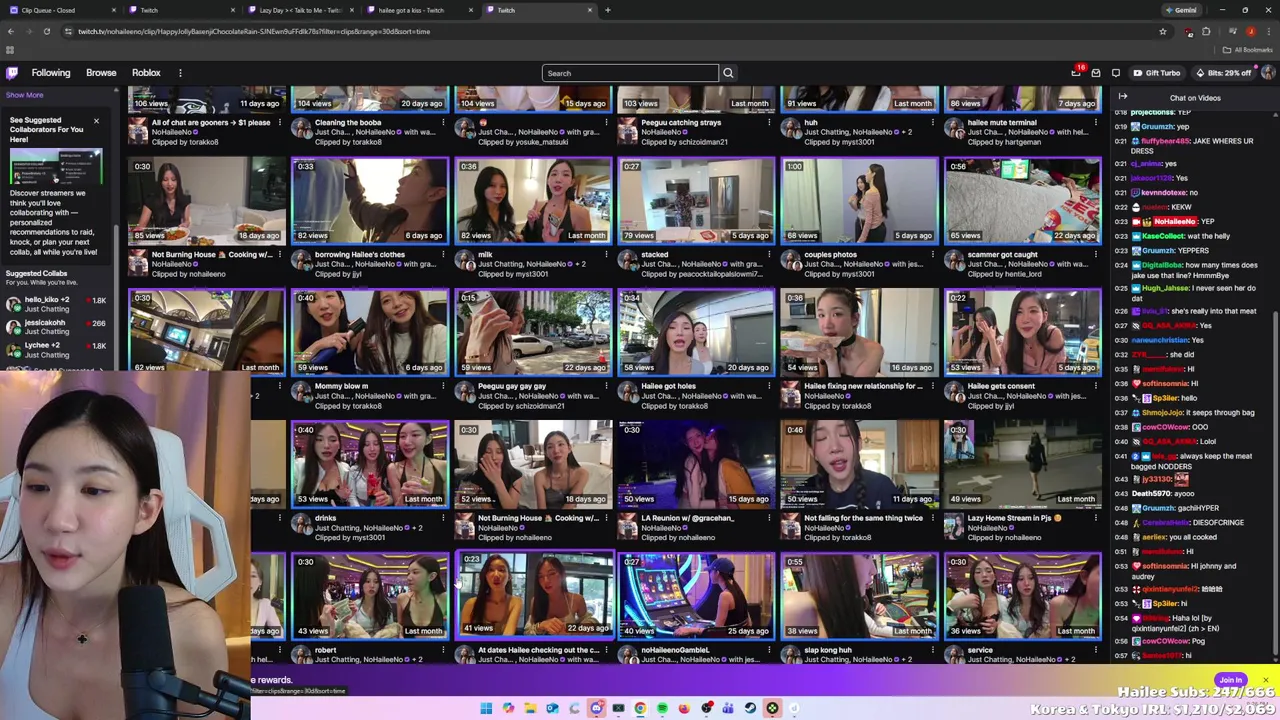Open 'borrowing Hailee's clothes' clip thumbnail
This screenshot has height=720, width=1280.
coord(370,201)
